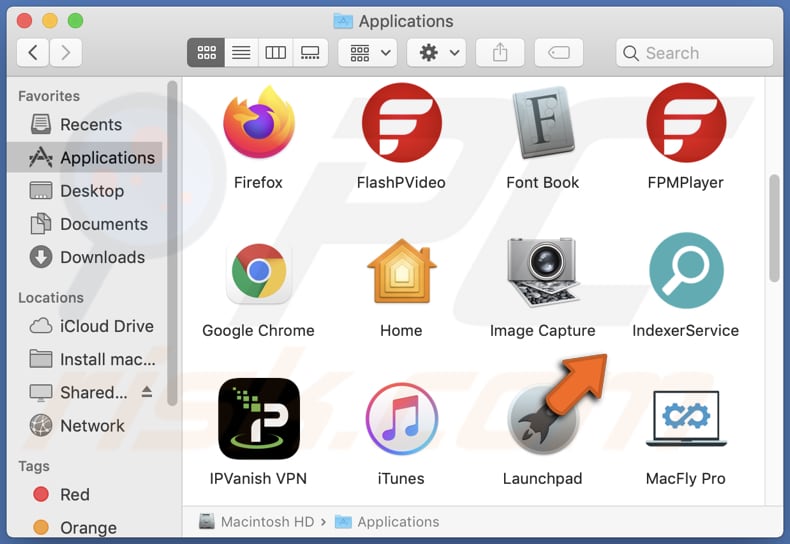Open iCloud Drive in the sidebar
The width and height of the screenshot is (790, 544).
[x=85, y=326]
